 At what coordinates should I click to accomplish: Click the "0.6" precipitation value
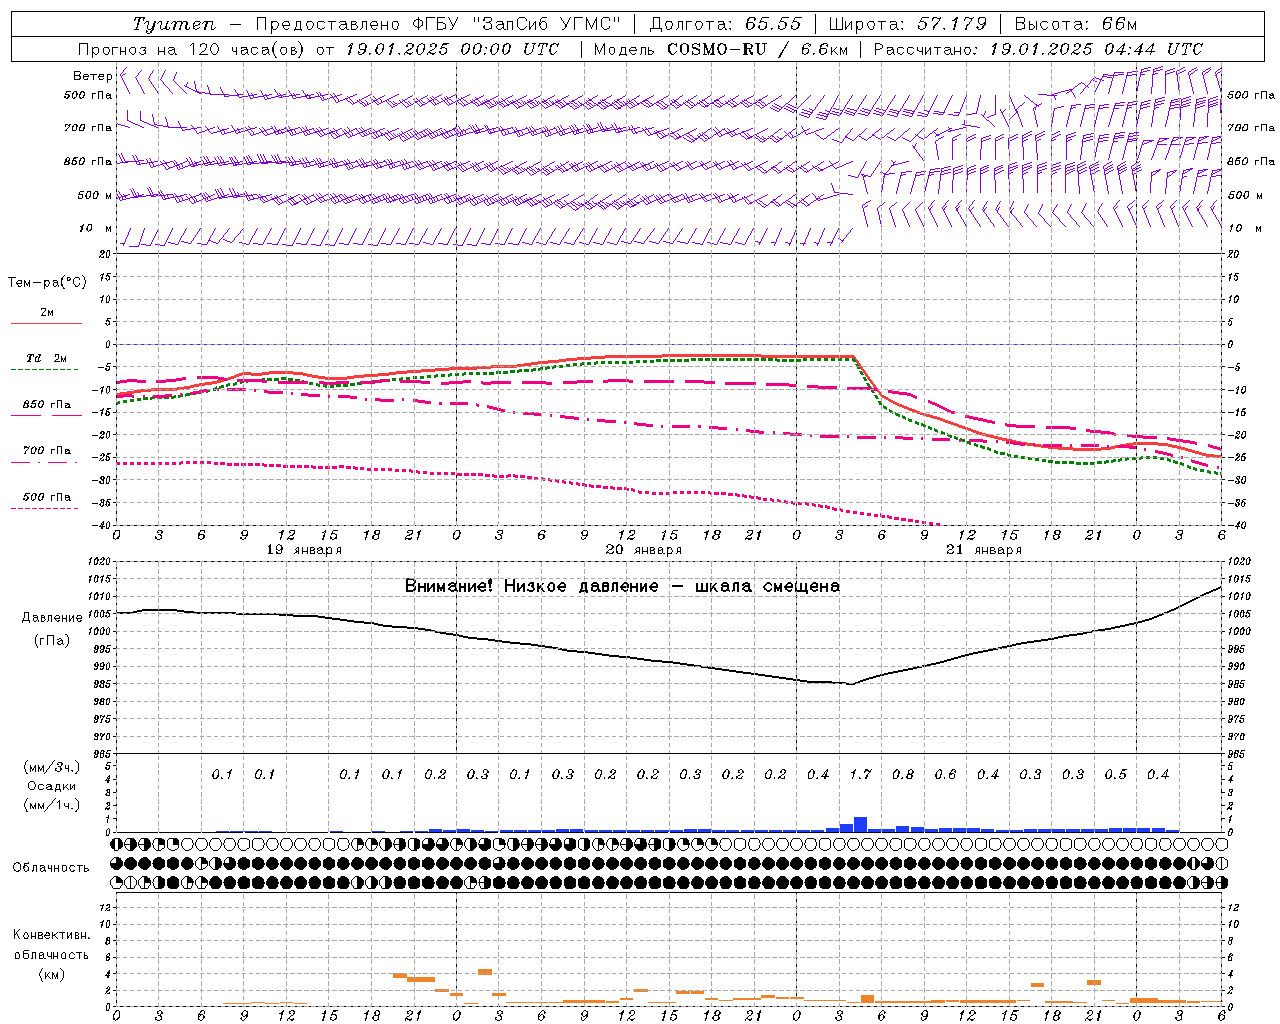tap(945, 774)
